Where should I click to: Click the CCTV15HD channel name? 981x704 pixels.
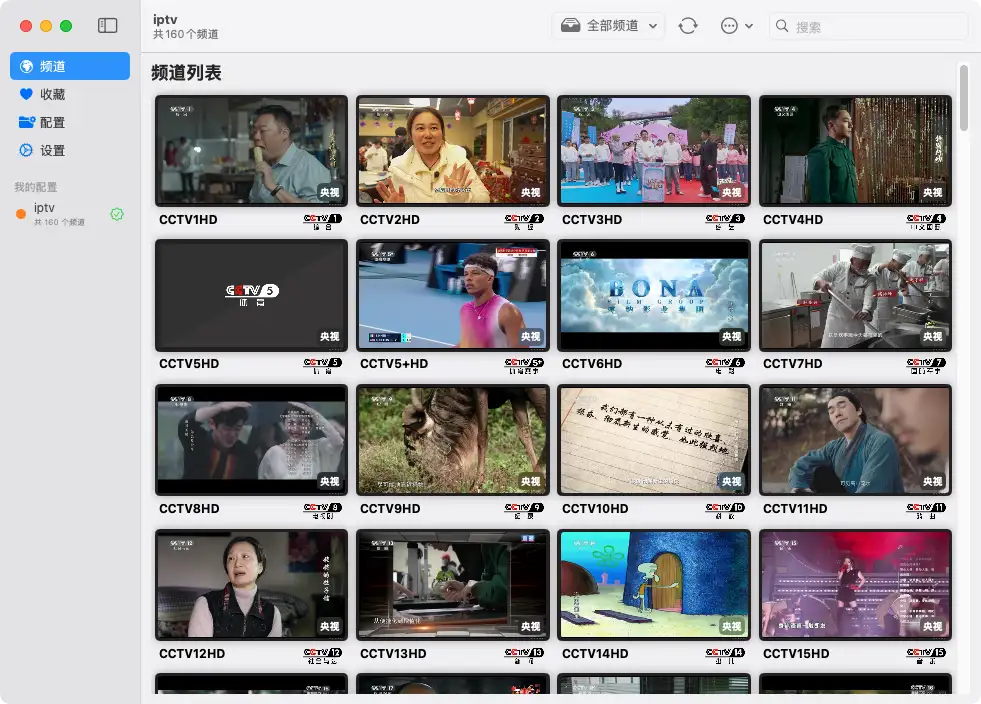click(x=796, y=653)
